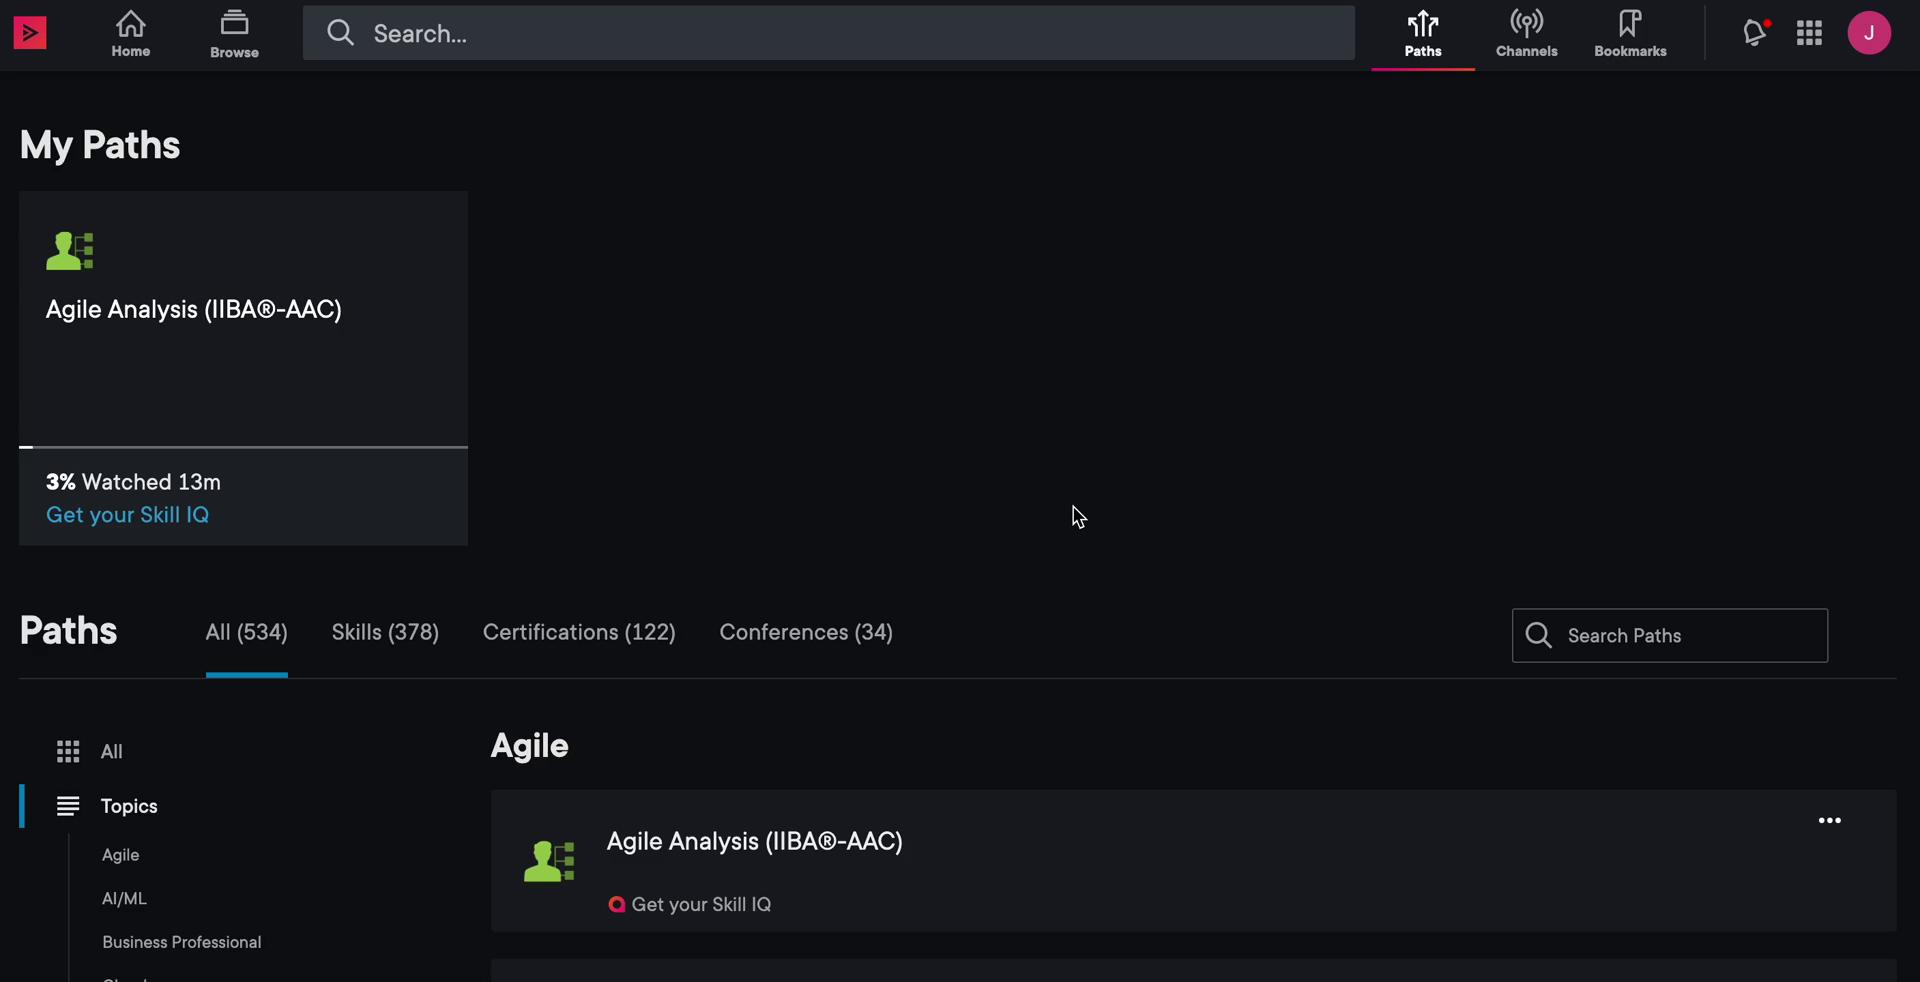The height and width of the screenshot is (982, 1920).
Task: Click the grid icon beside All filter
Action: pyautogui.click(x=68, y=752)
